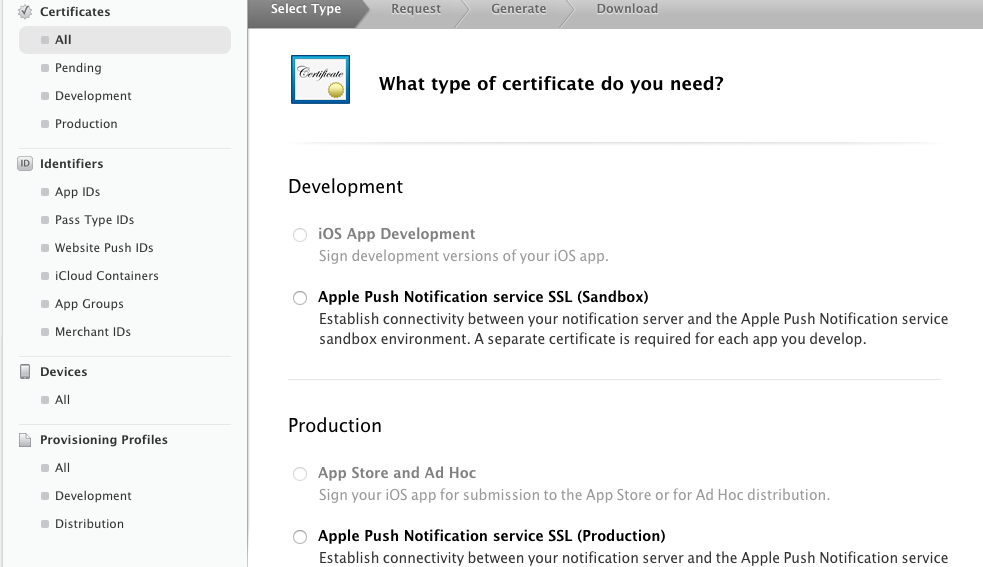Open Development under Certificates
The height and width of the screenshot is (567, 983).
pos(93,96)
